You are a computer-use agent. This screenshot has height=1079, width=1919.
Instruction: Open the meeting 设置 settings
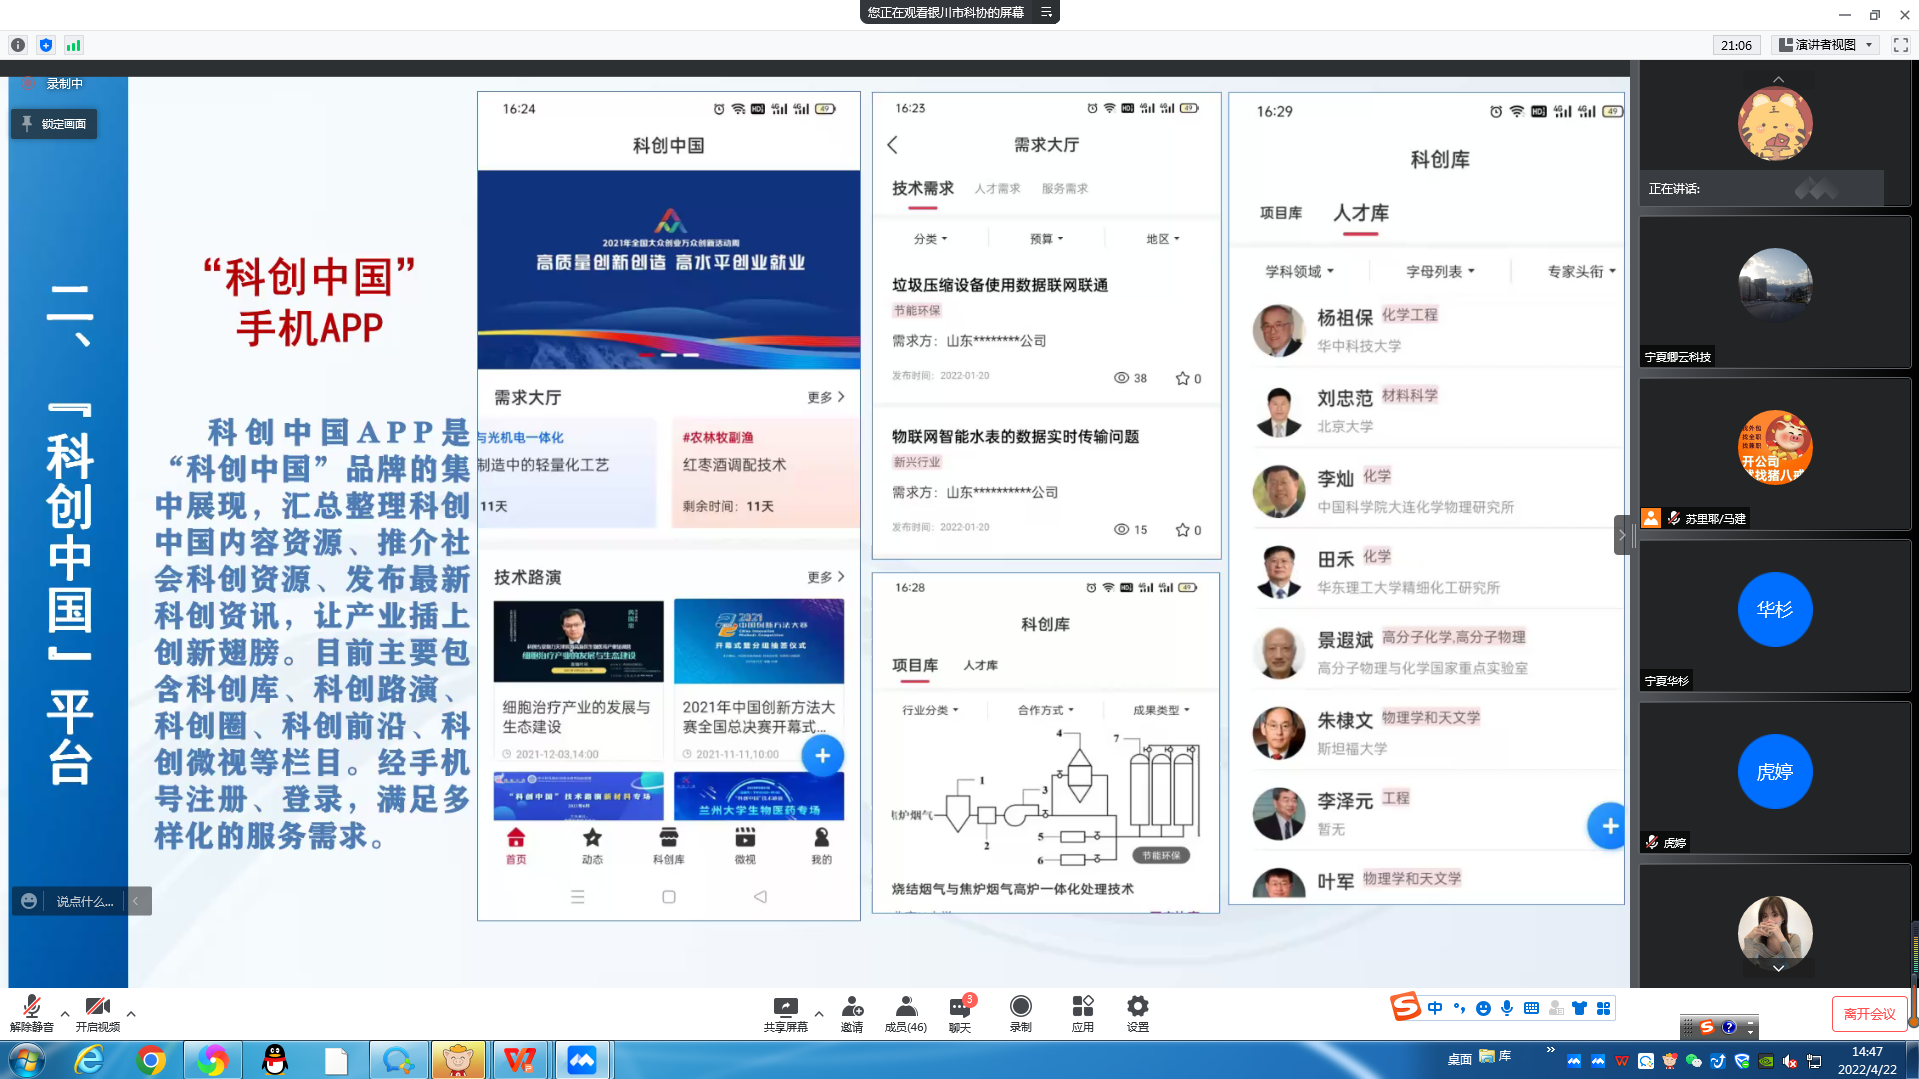pyautogui.click(x=1137, y=1012)
